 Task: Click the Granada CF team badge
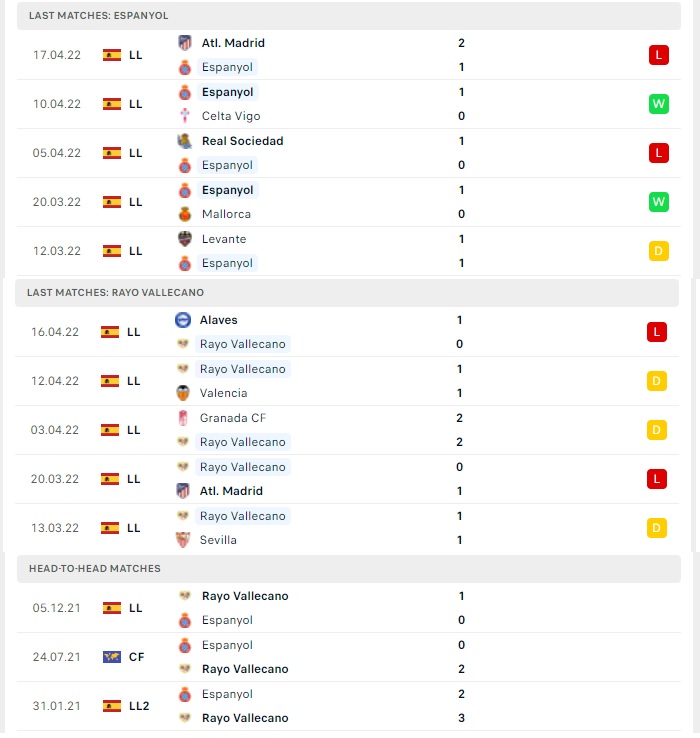pyautogui.click(x=183, y=418)
